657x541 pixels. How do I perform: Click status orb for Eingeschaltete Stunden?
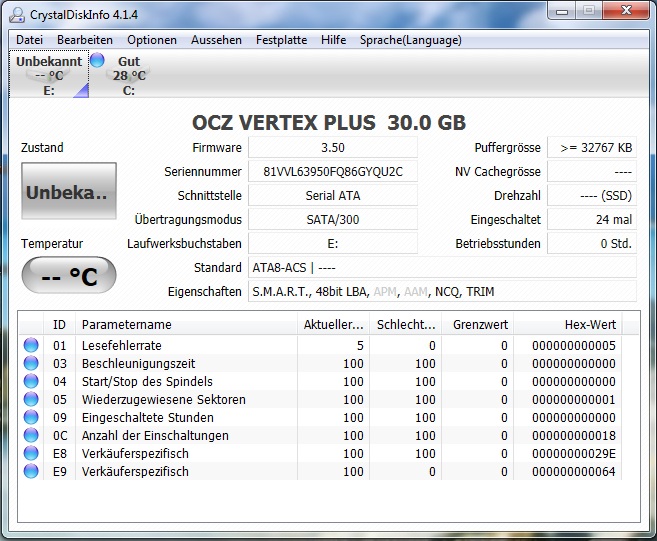31,417
